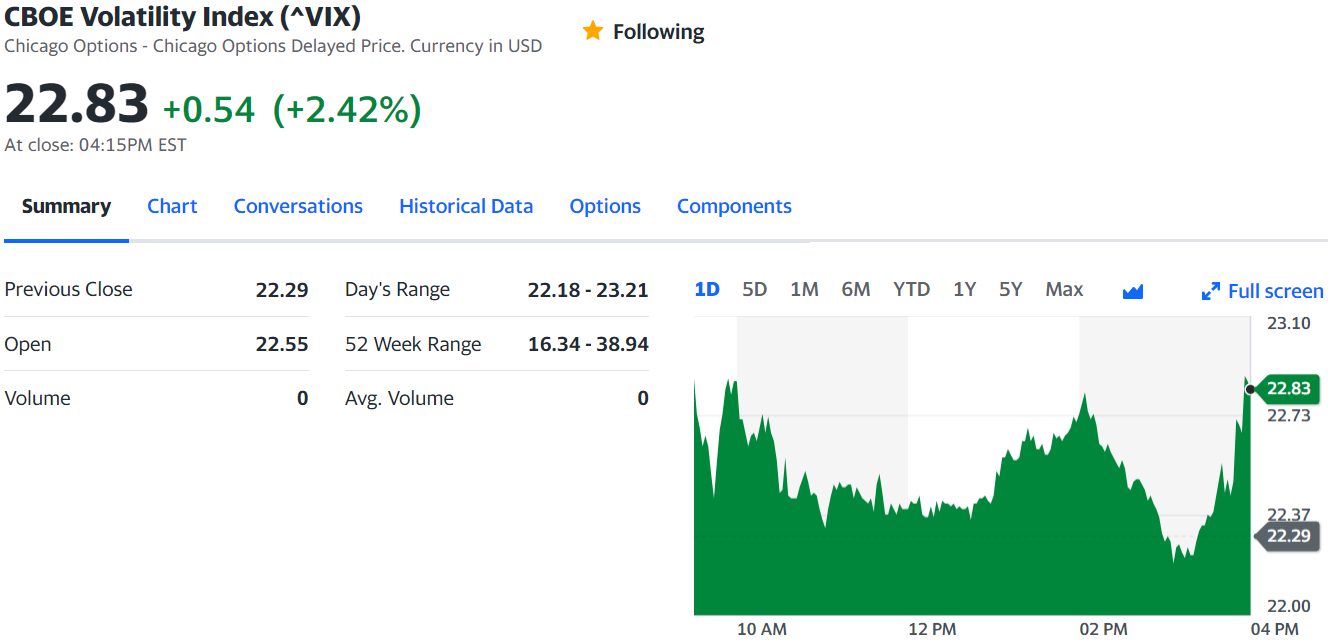Click the +0.54 change value
The image size is (1328, 642).
pyautogui.click(x=209, y=109)
